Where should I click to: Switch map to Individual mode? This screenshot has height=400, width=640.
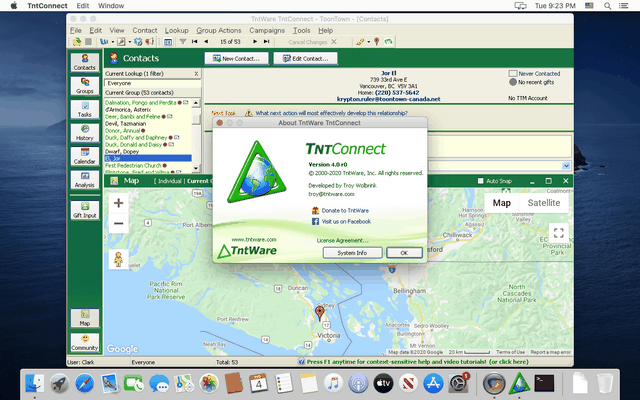pos(169,181)
